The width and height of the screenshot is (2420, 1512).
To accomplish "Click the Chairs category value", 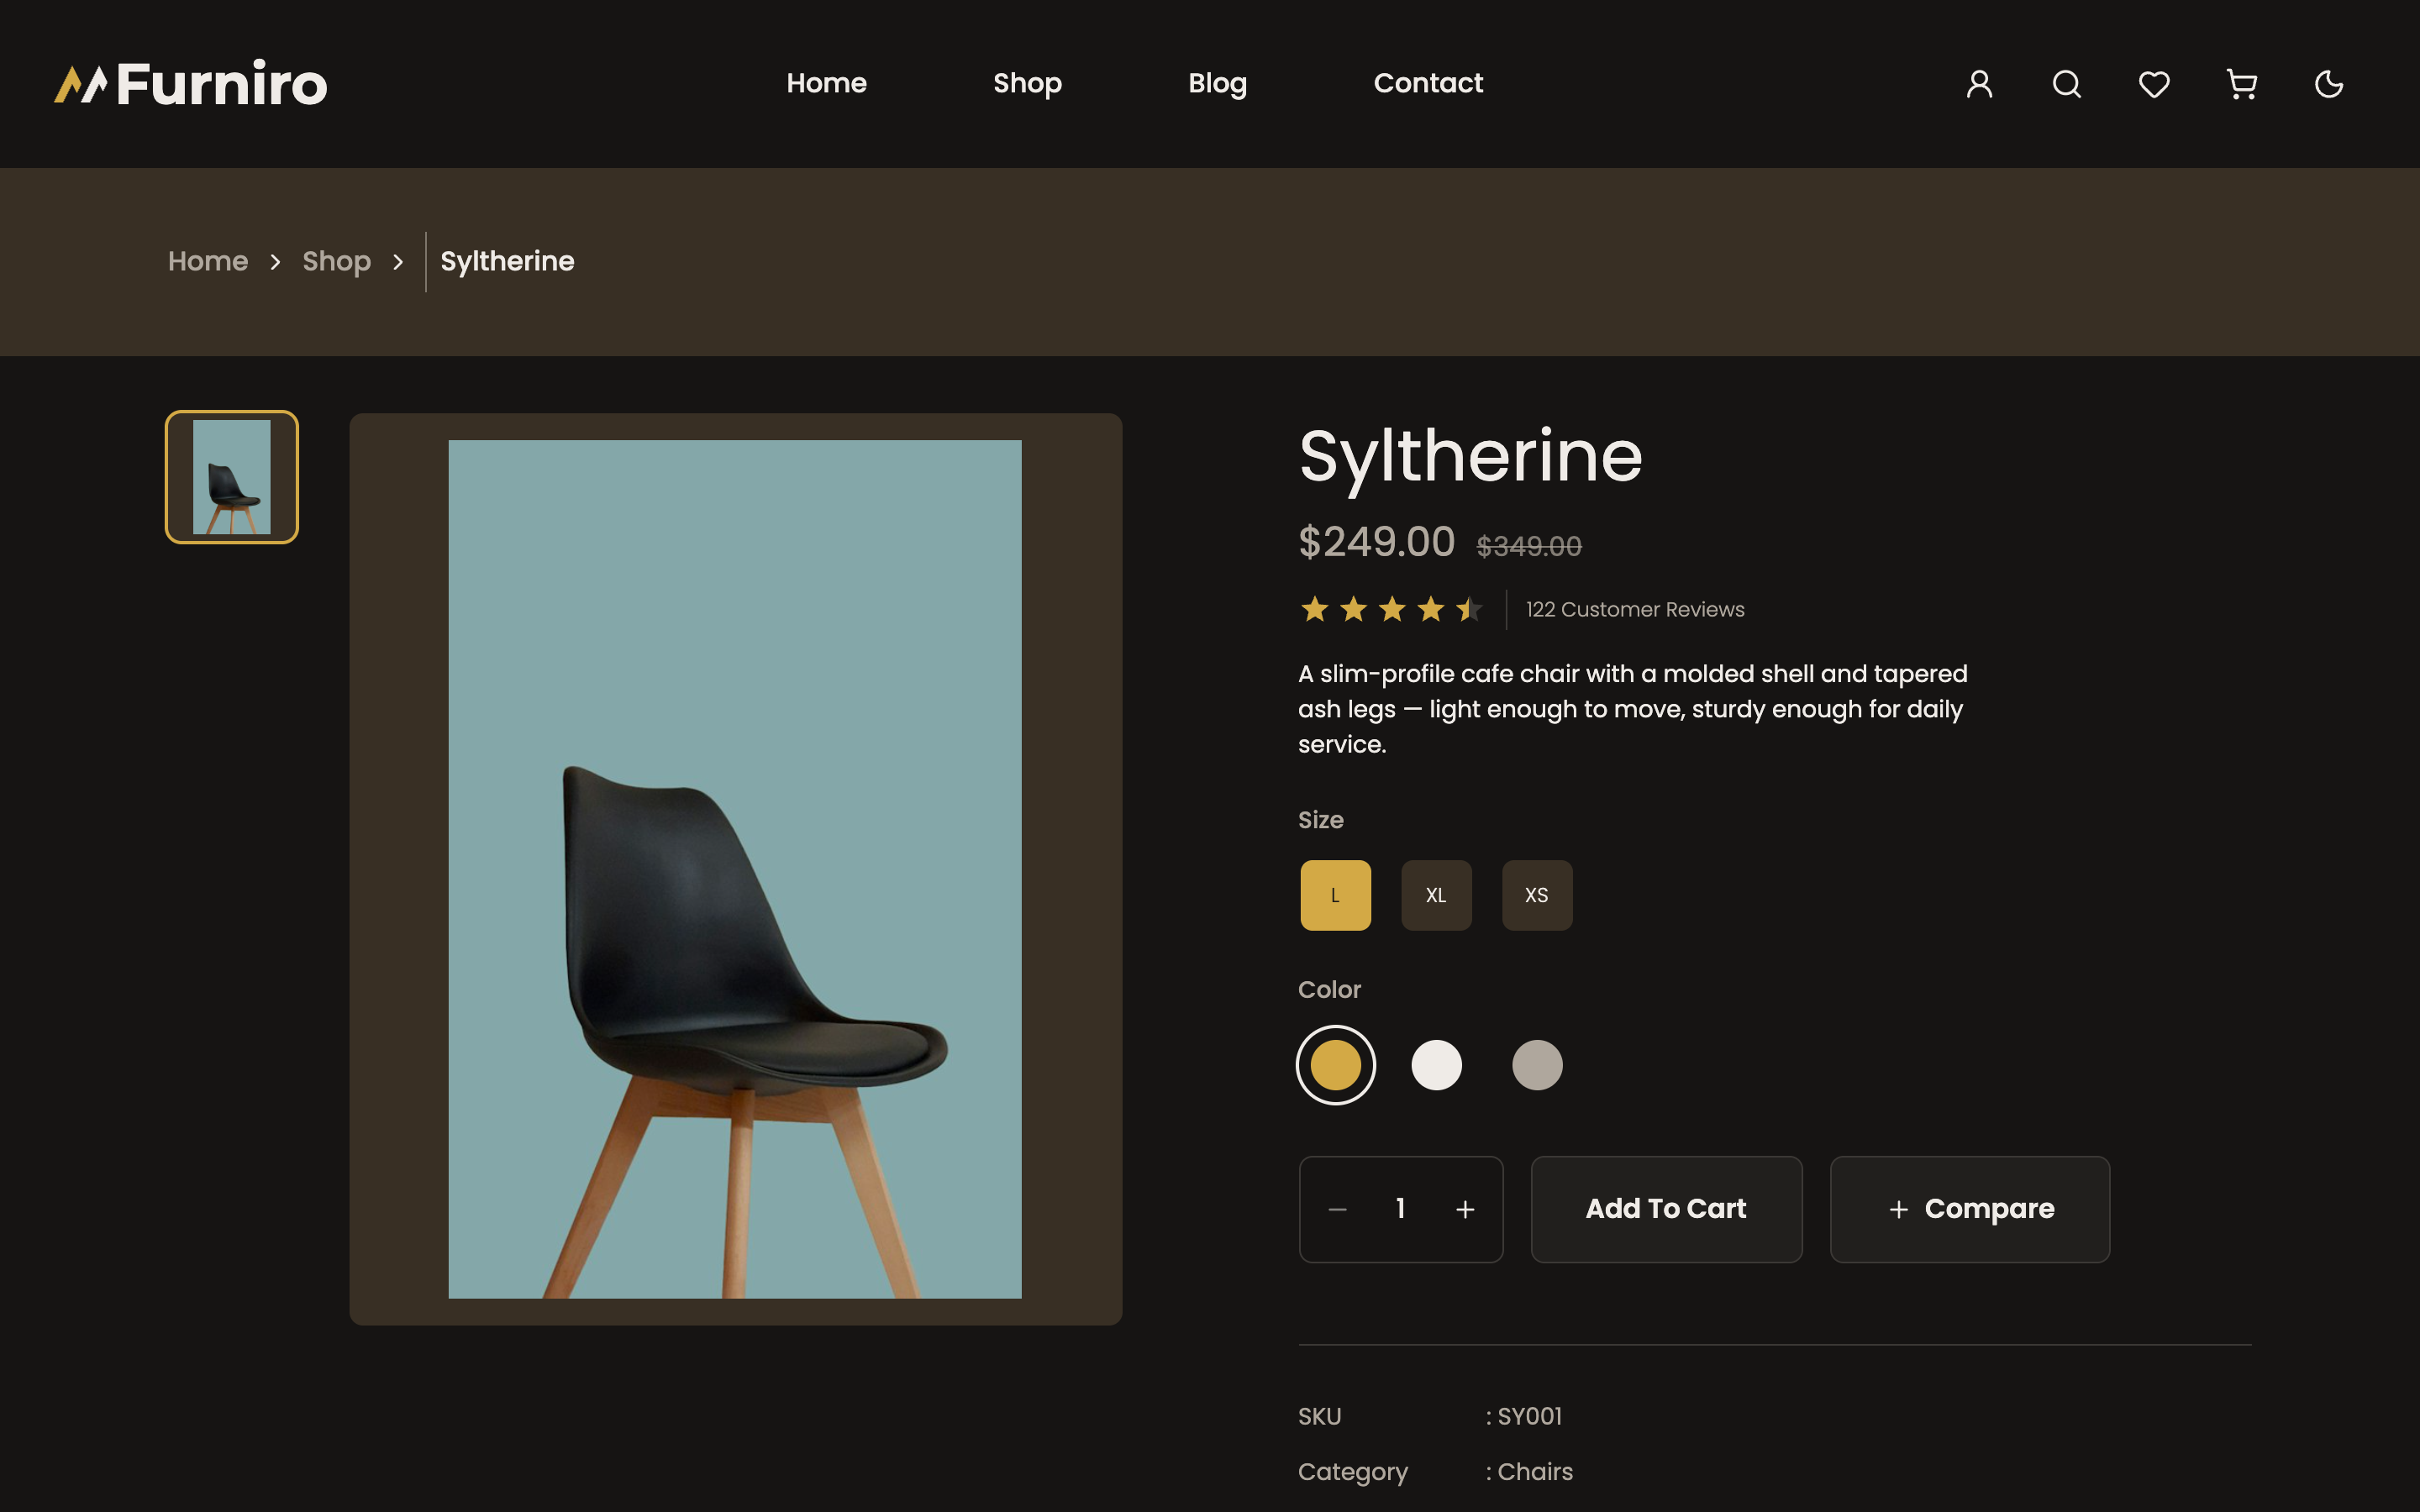I will [1535, 1471].
